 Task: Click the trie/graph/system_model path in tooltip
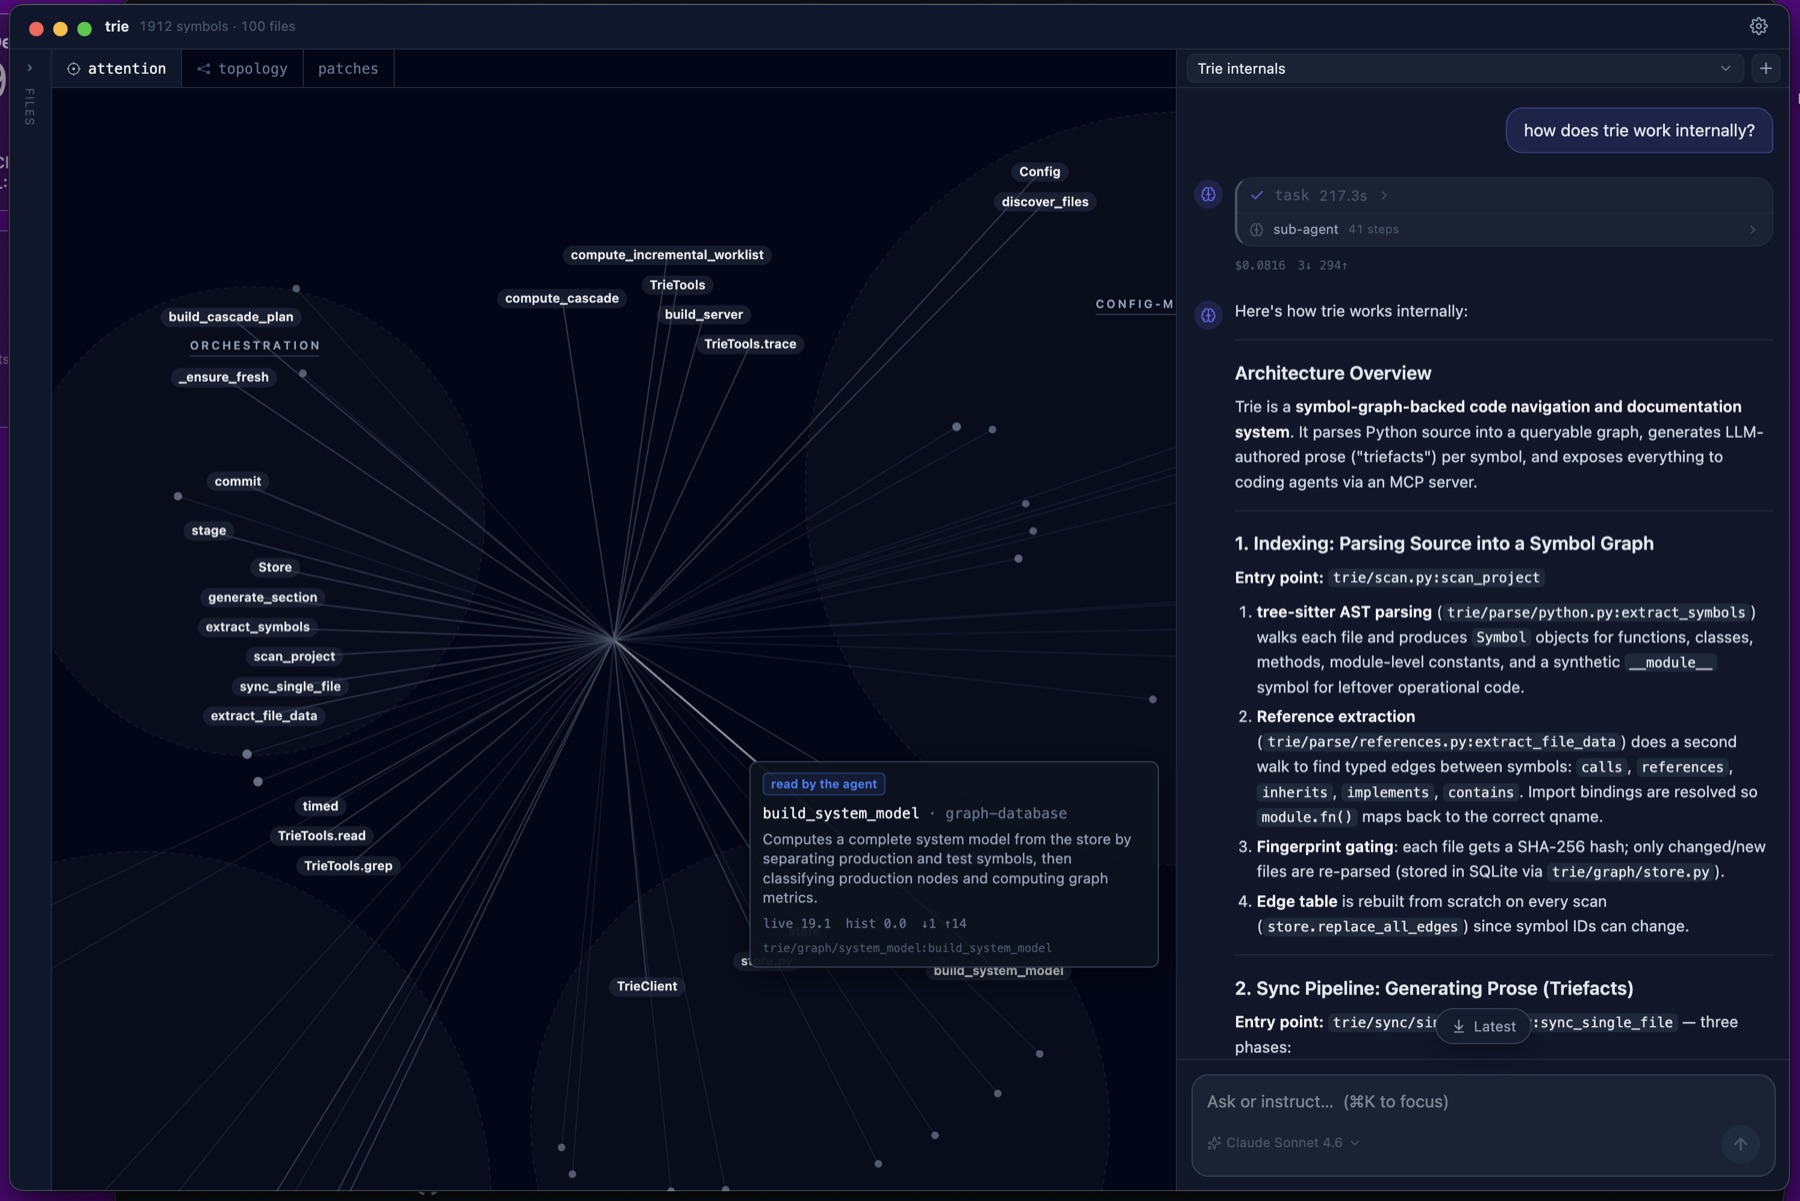[x=907, y=948]
